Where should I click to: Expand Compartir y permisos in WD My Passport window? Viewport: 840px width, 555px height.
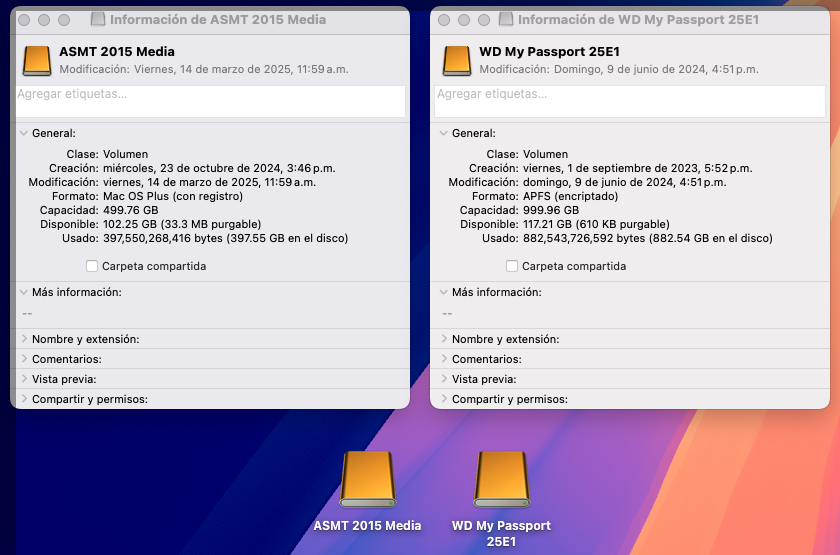point(444,399)
